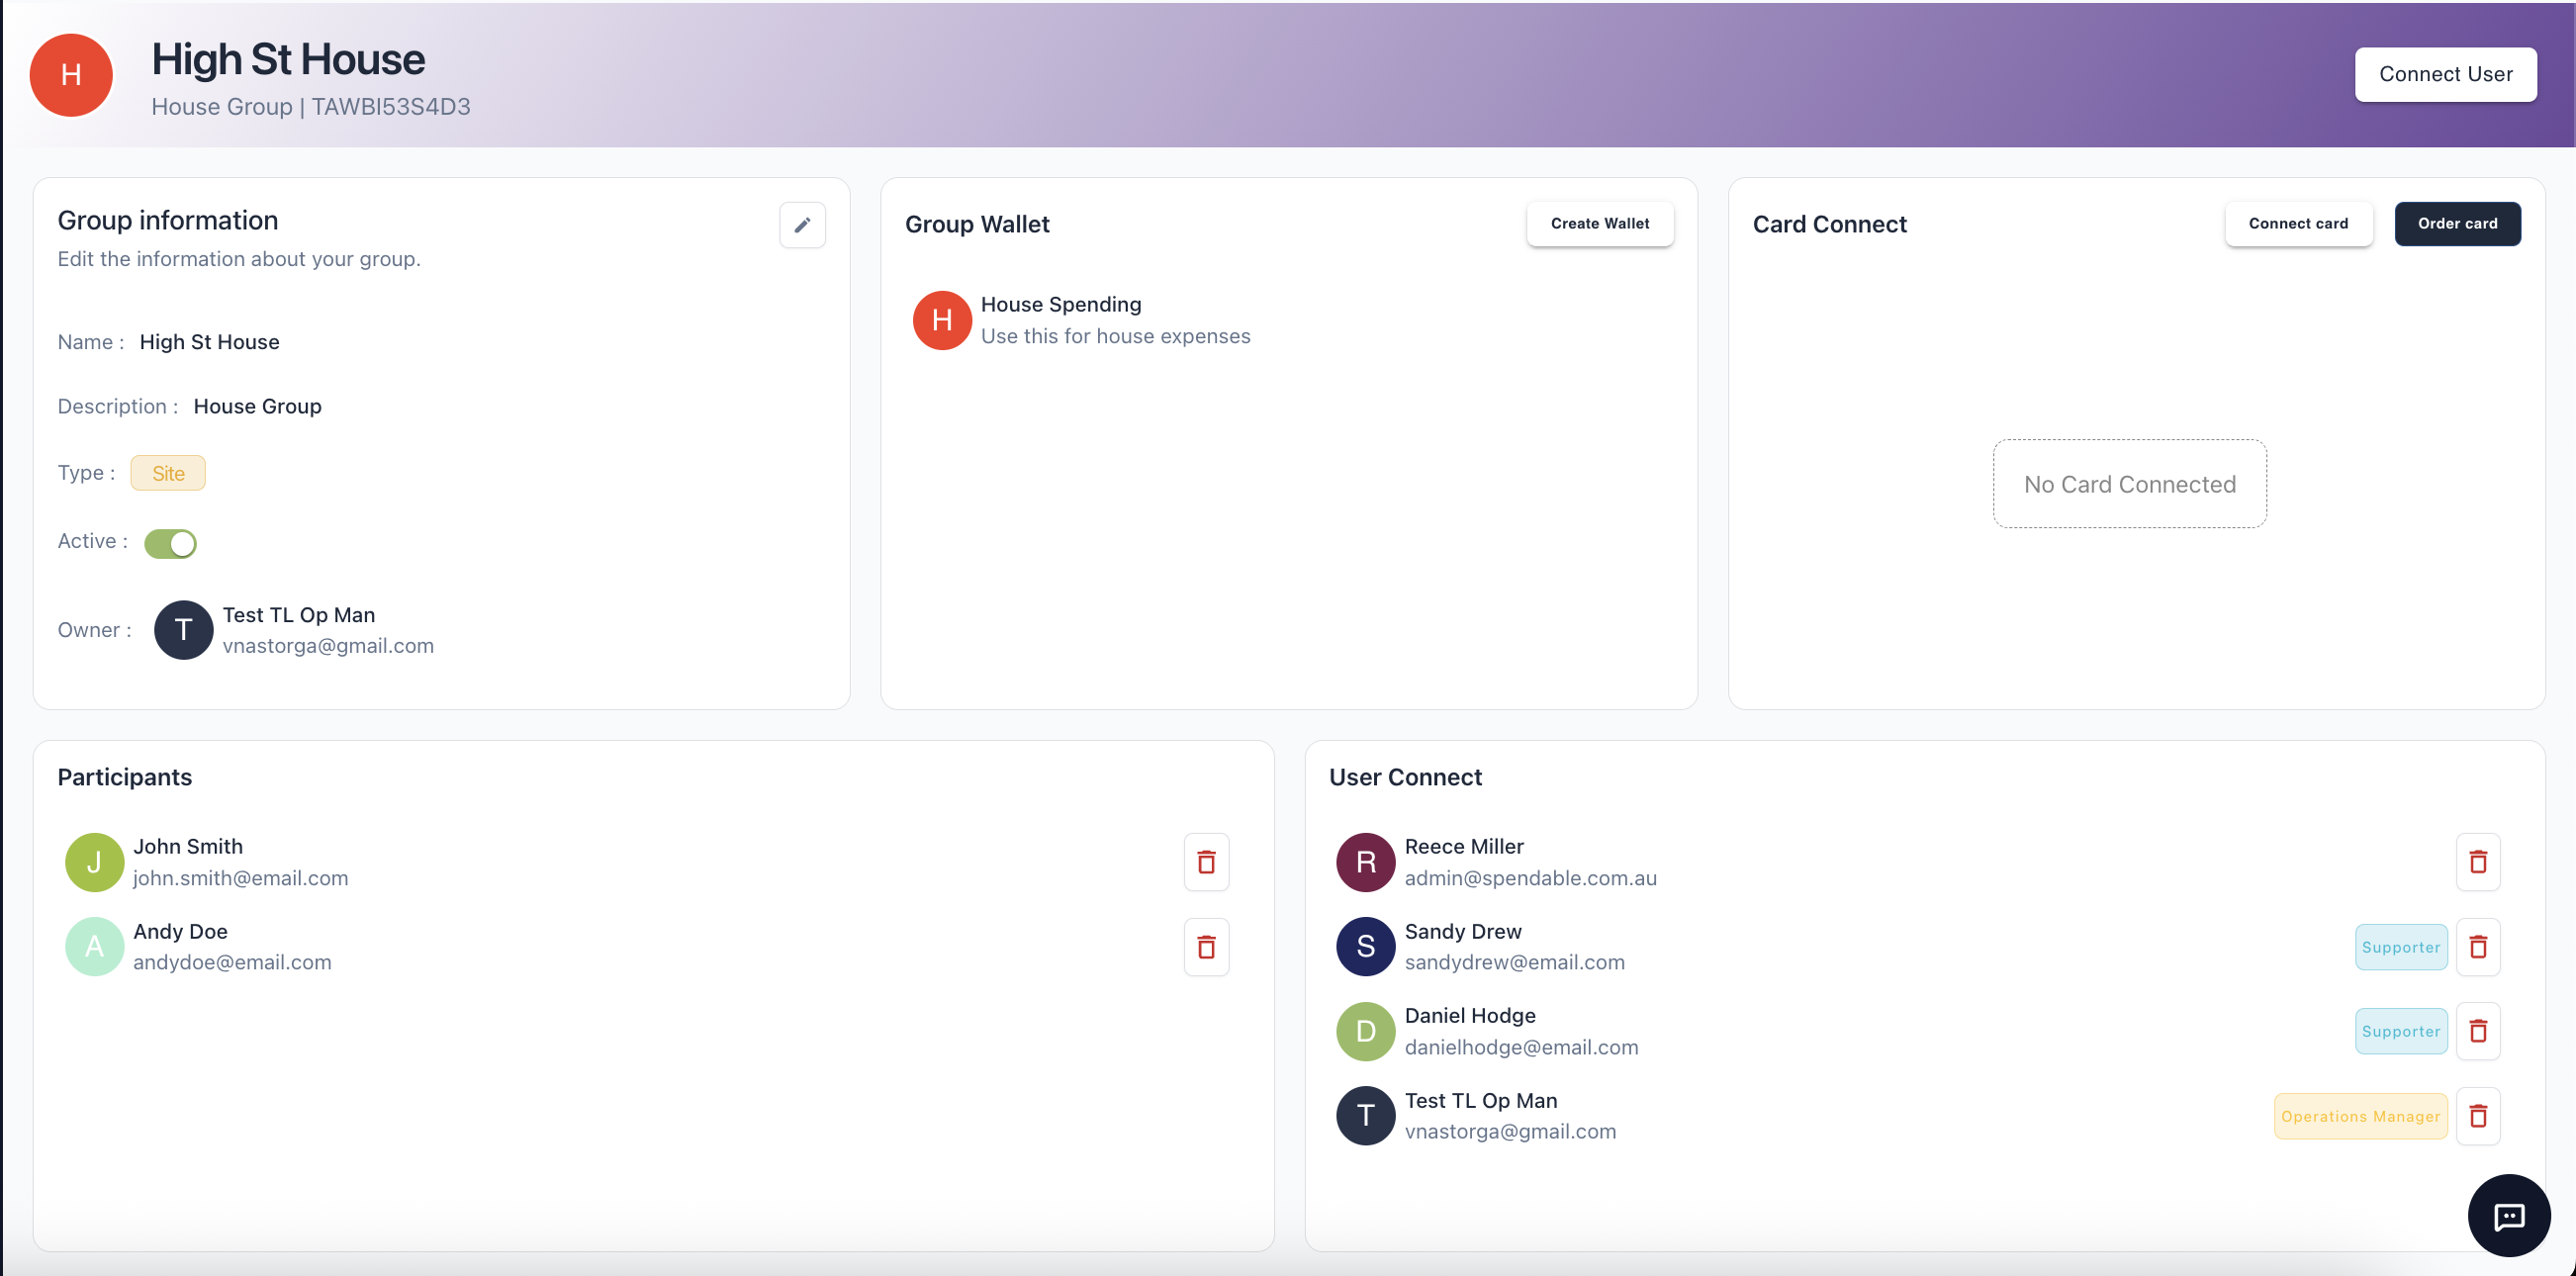Image resolution: width=2576 pixels, height=1276 pixels.
Task: Remove Test TL Op Man from User Connect
Action: (x=2477, y=1116)
